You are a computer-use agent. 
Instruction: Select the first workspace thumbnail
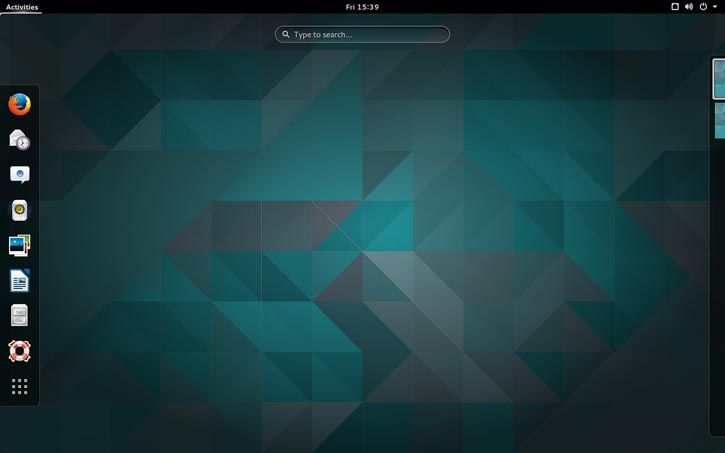719,79
